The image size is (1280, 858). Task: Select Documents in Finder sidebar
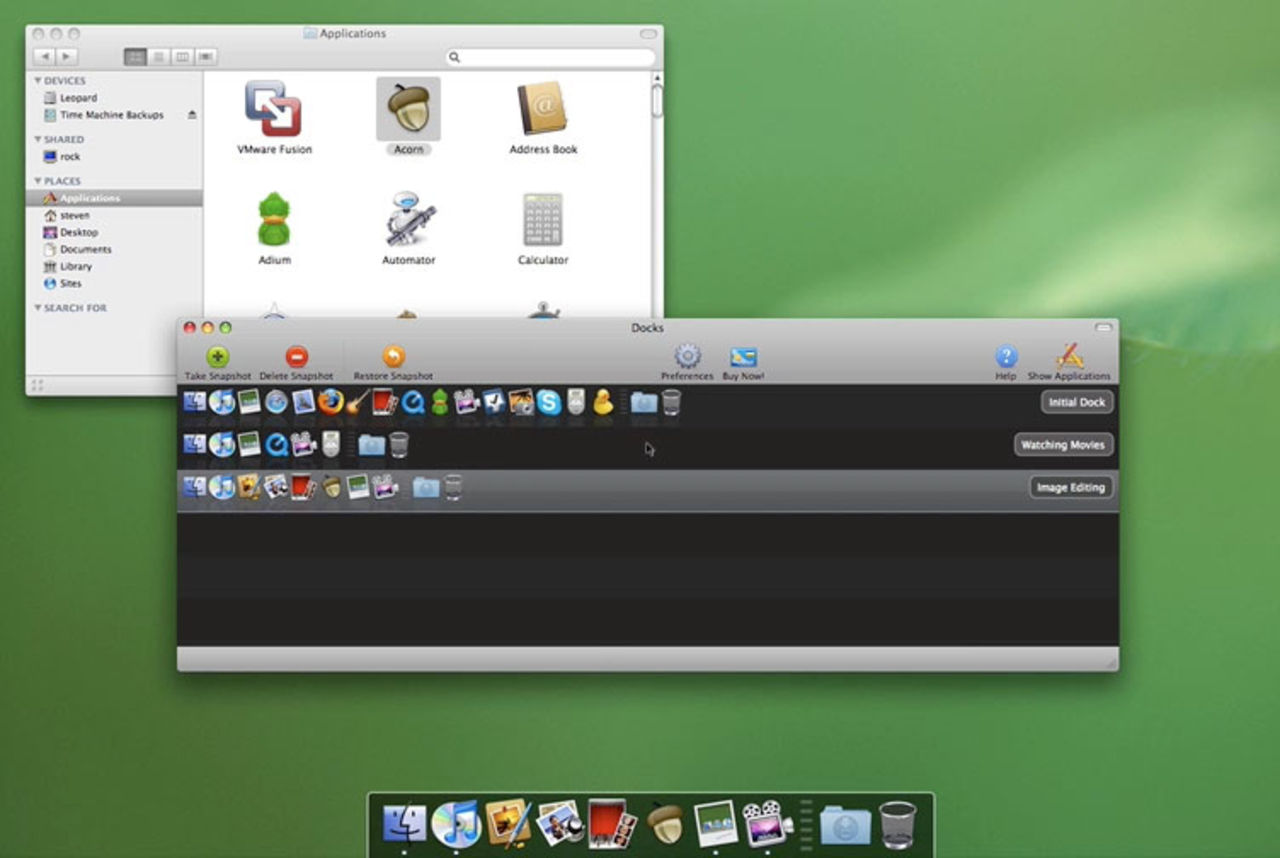pos(85,249)
